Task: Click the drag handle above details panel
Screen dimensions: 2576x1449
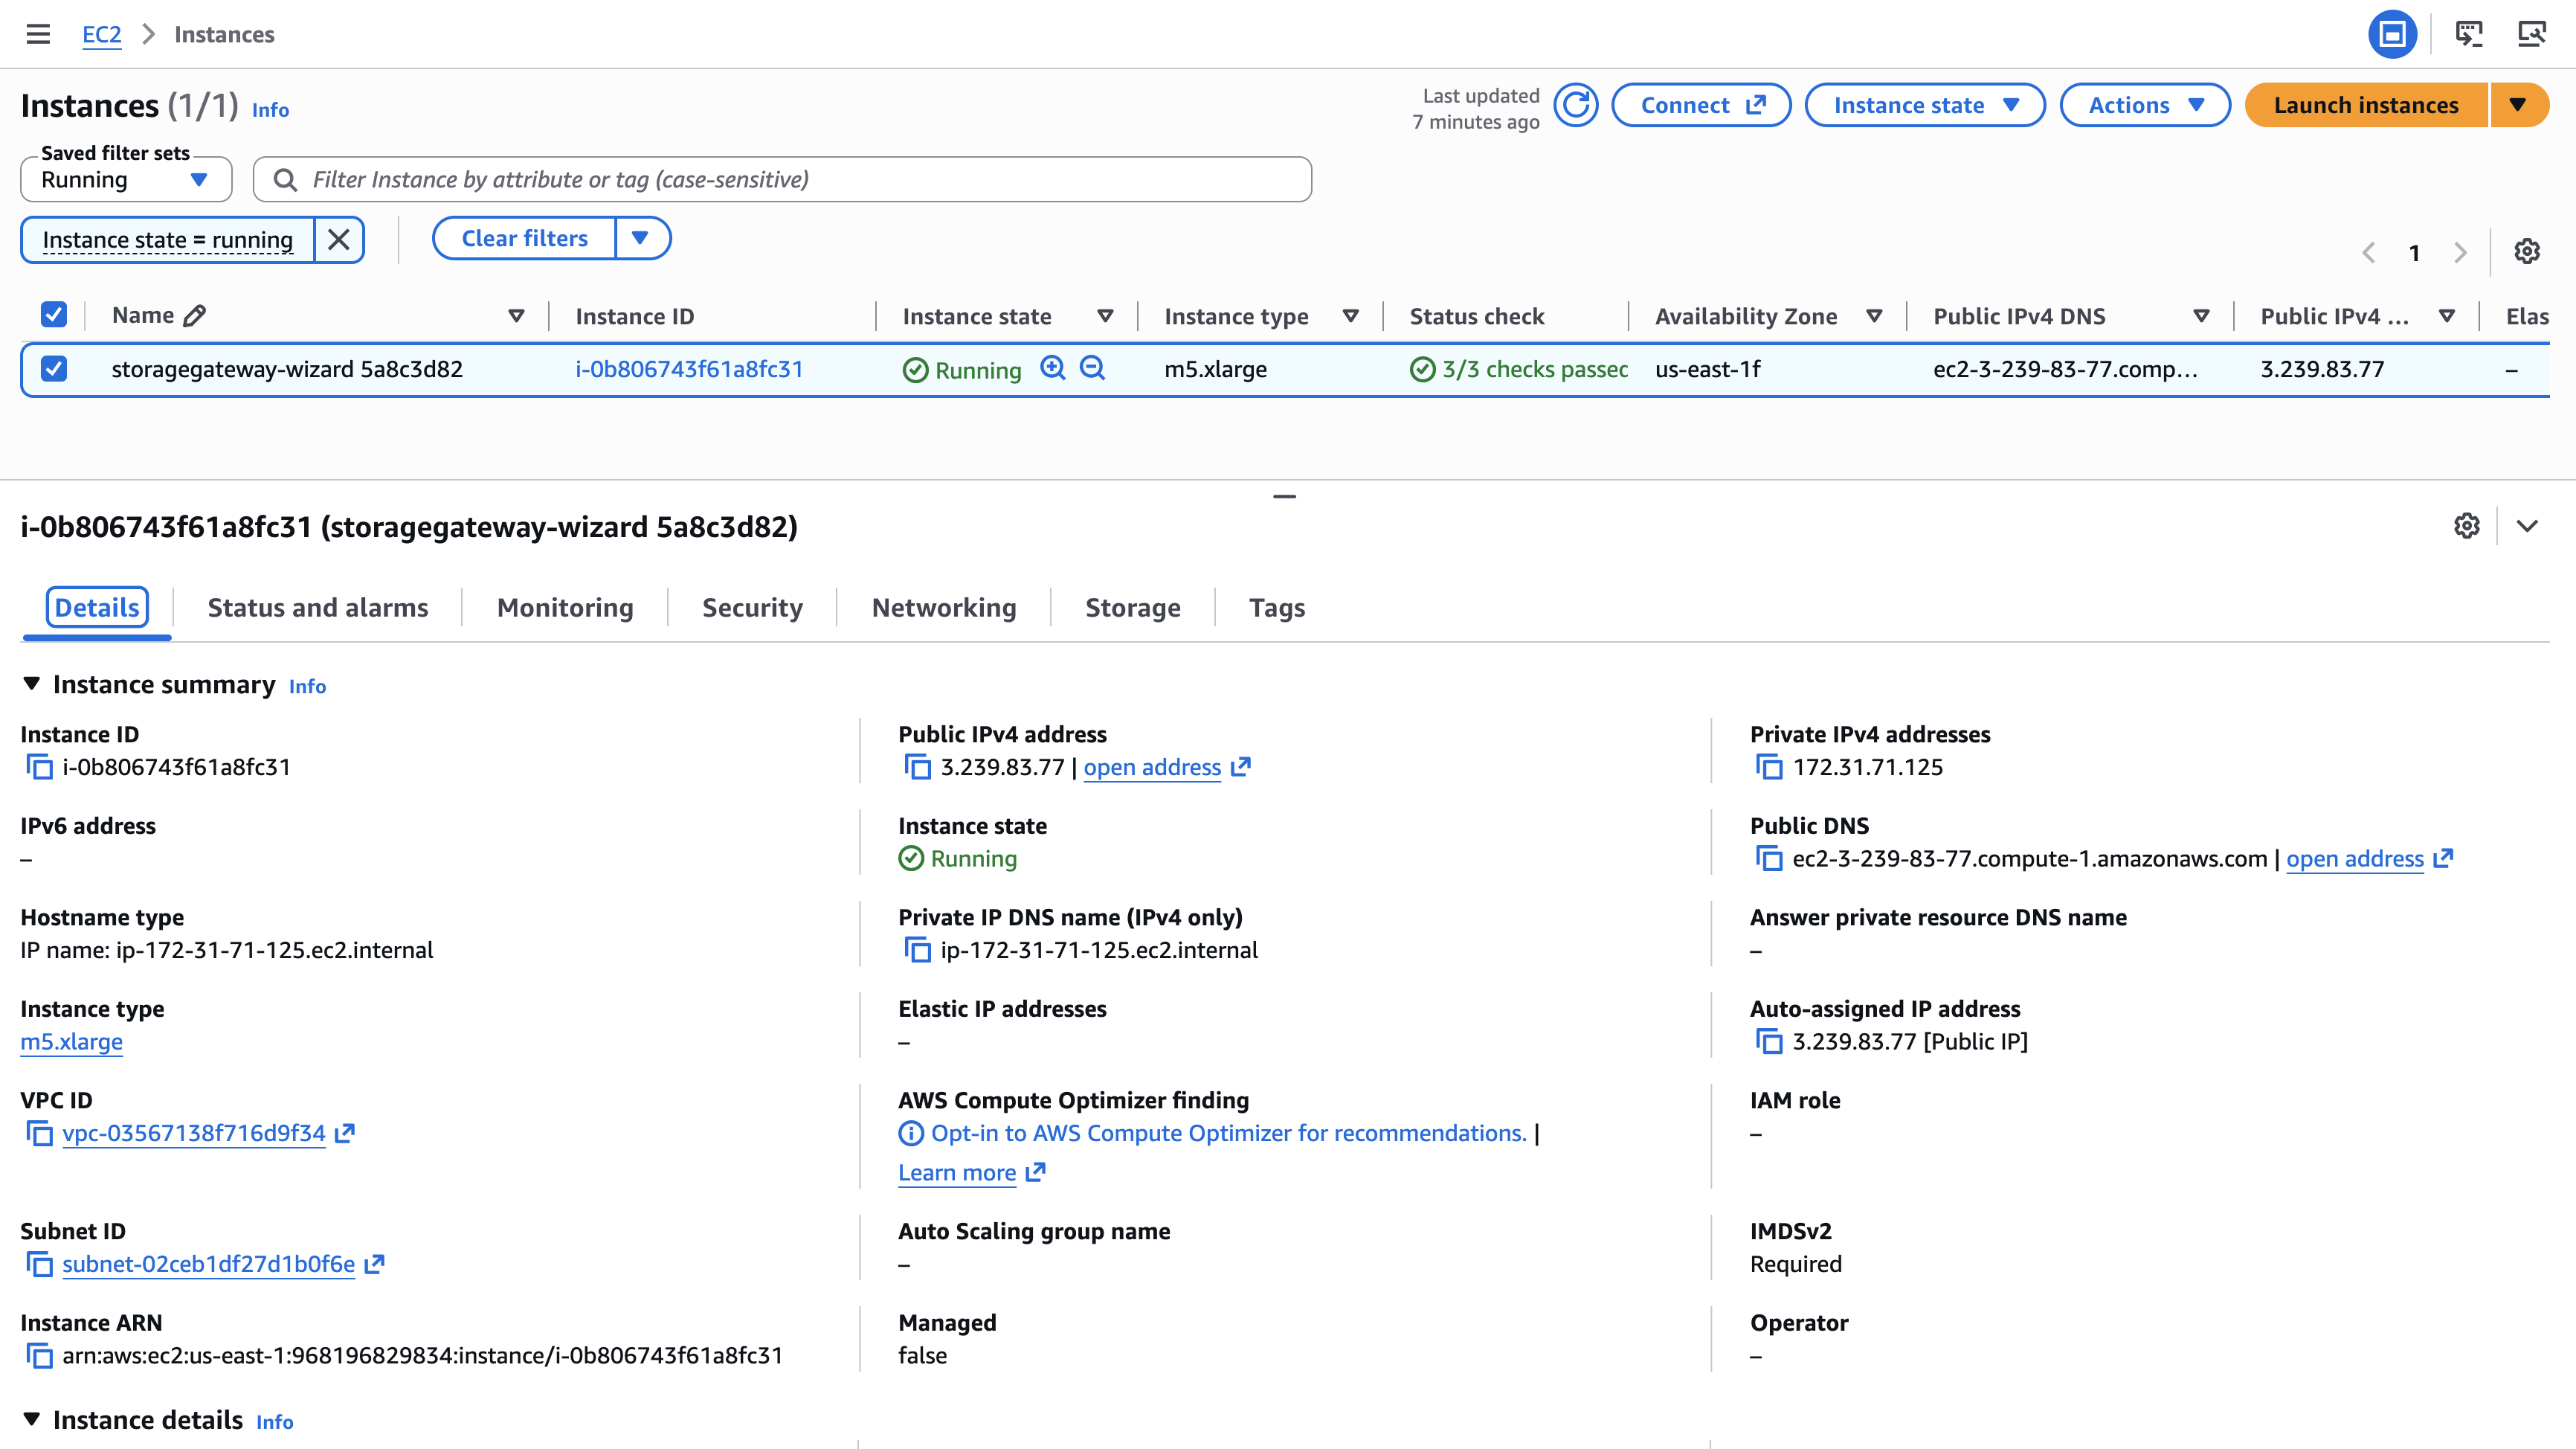Action: (x=1284, y=496)
